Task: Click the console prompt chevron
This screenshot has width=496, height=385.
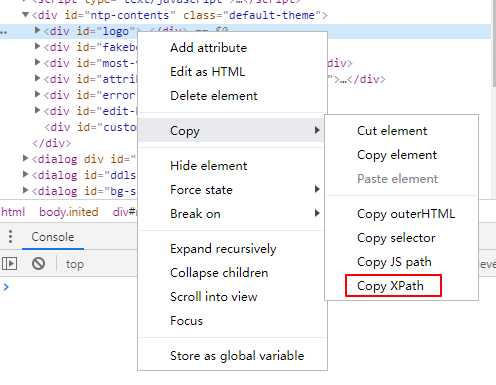Action: pyautogui.click(x=6, y=286)
